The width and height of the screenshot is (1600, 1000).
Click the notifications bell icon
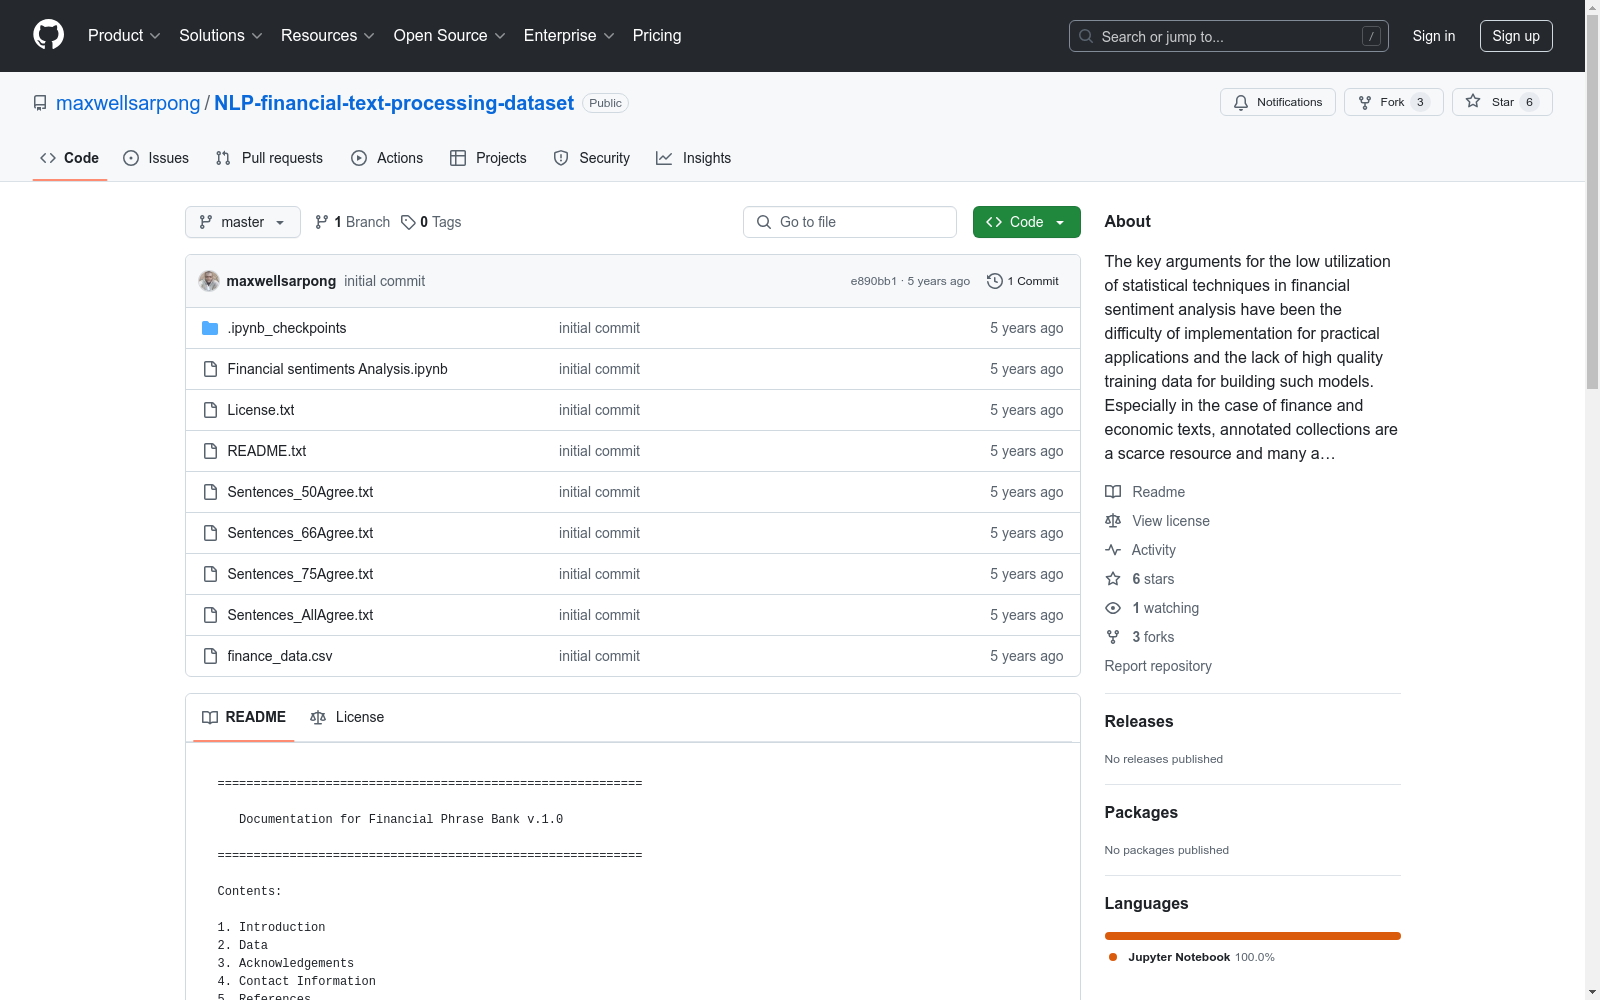(x=1241, y=102)
